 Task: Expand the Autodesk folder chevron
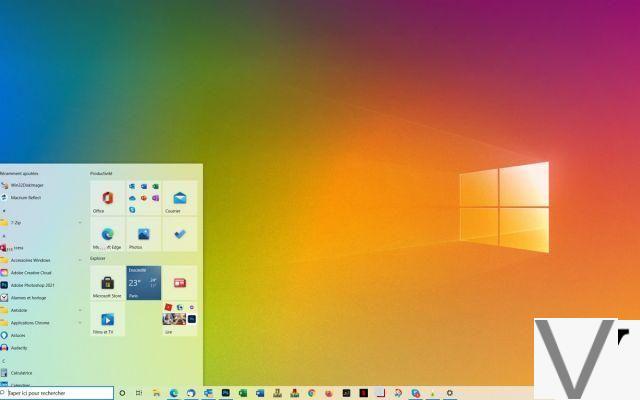pos(80,310)
